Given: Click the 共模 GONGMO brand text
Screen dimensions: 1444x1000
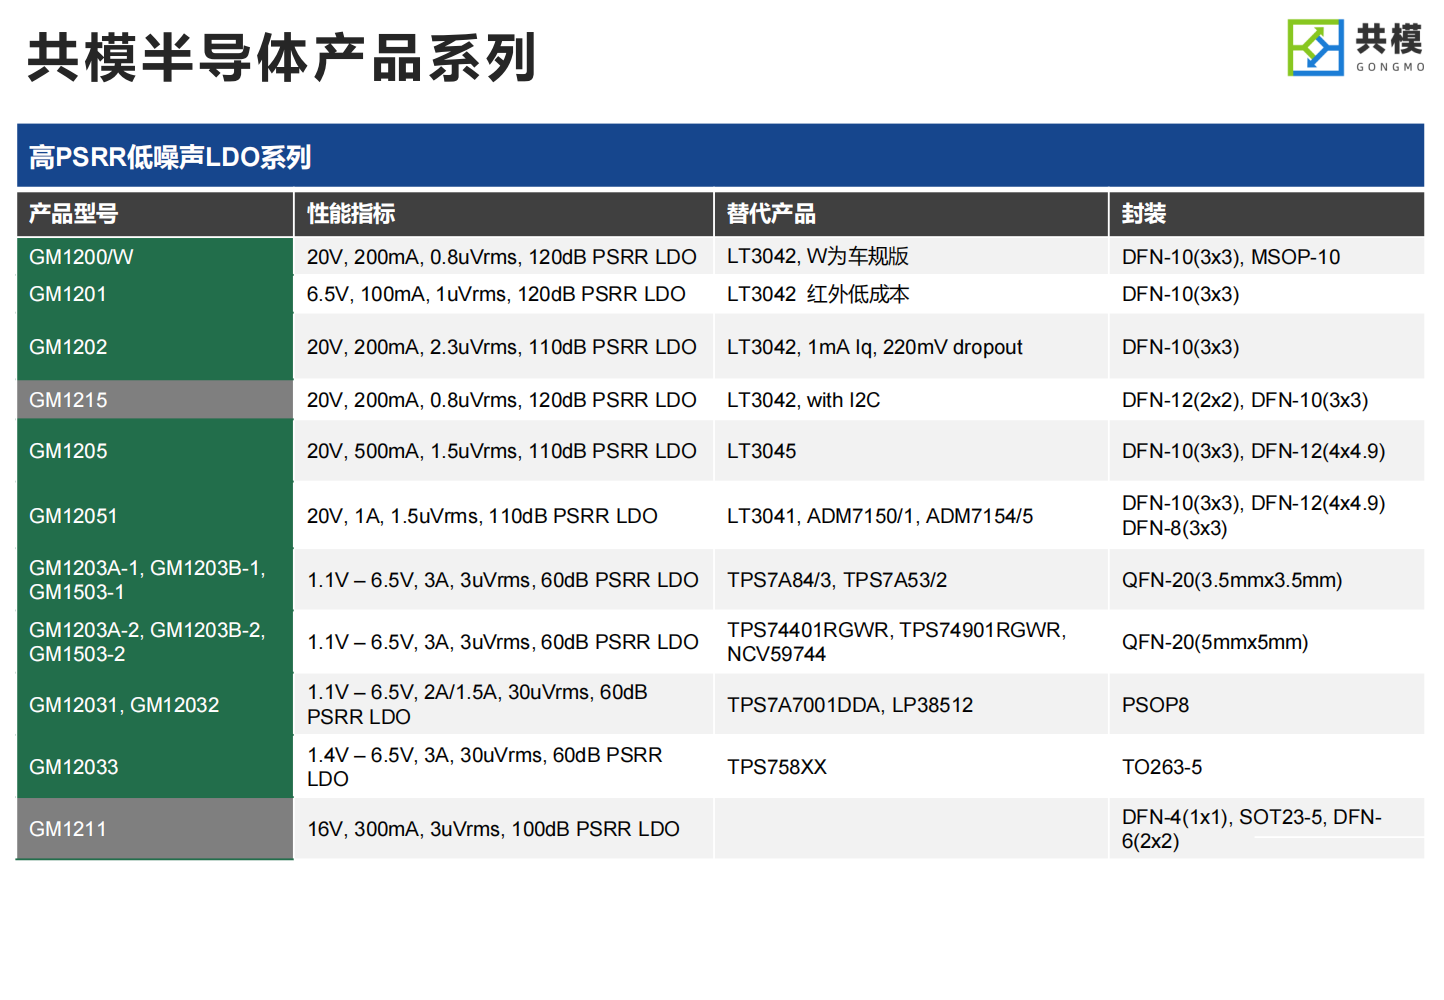Looking at the screenshot, I should 1390,48.
